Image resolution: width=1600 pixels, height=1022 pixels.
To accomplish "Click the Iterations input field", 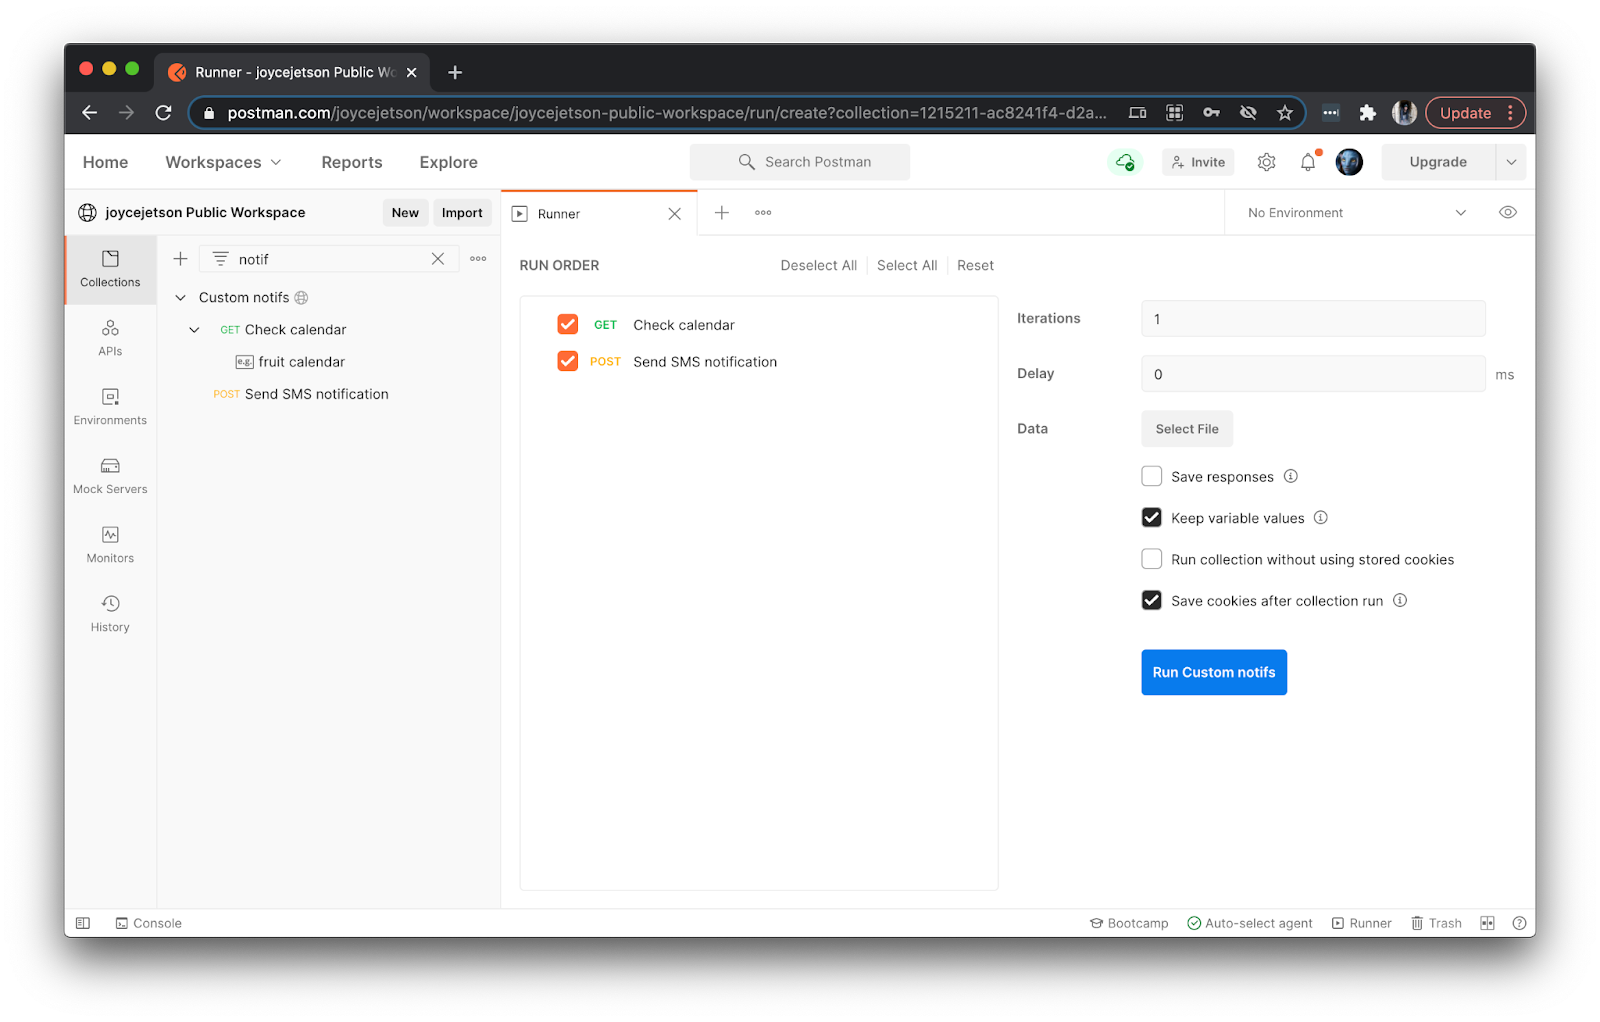I will [1313, 319].
